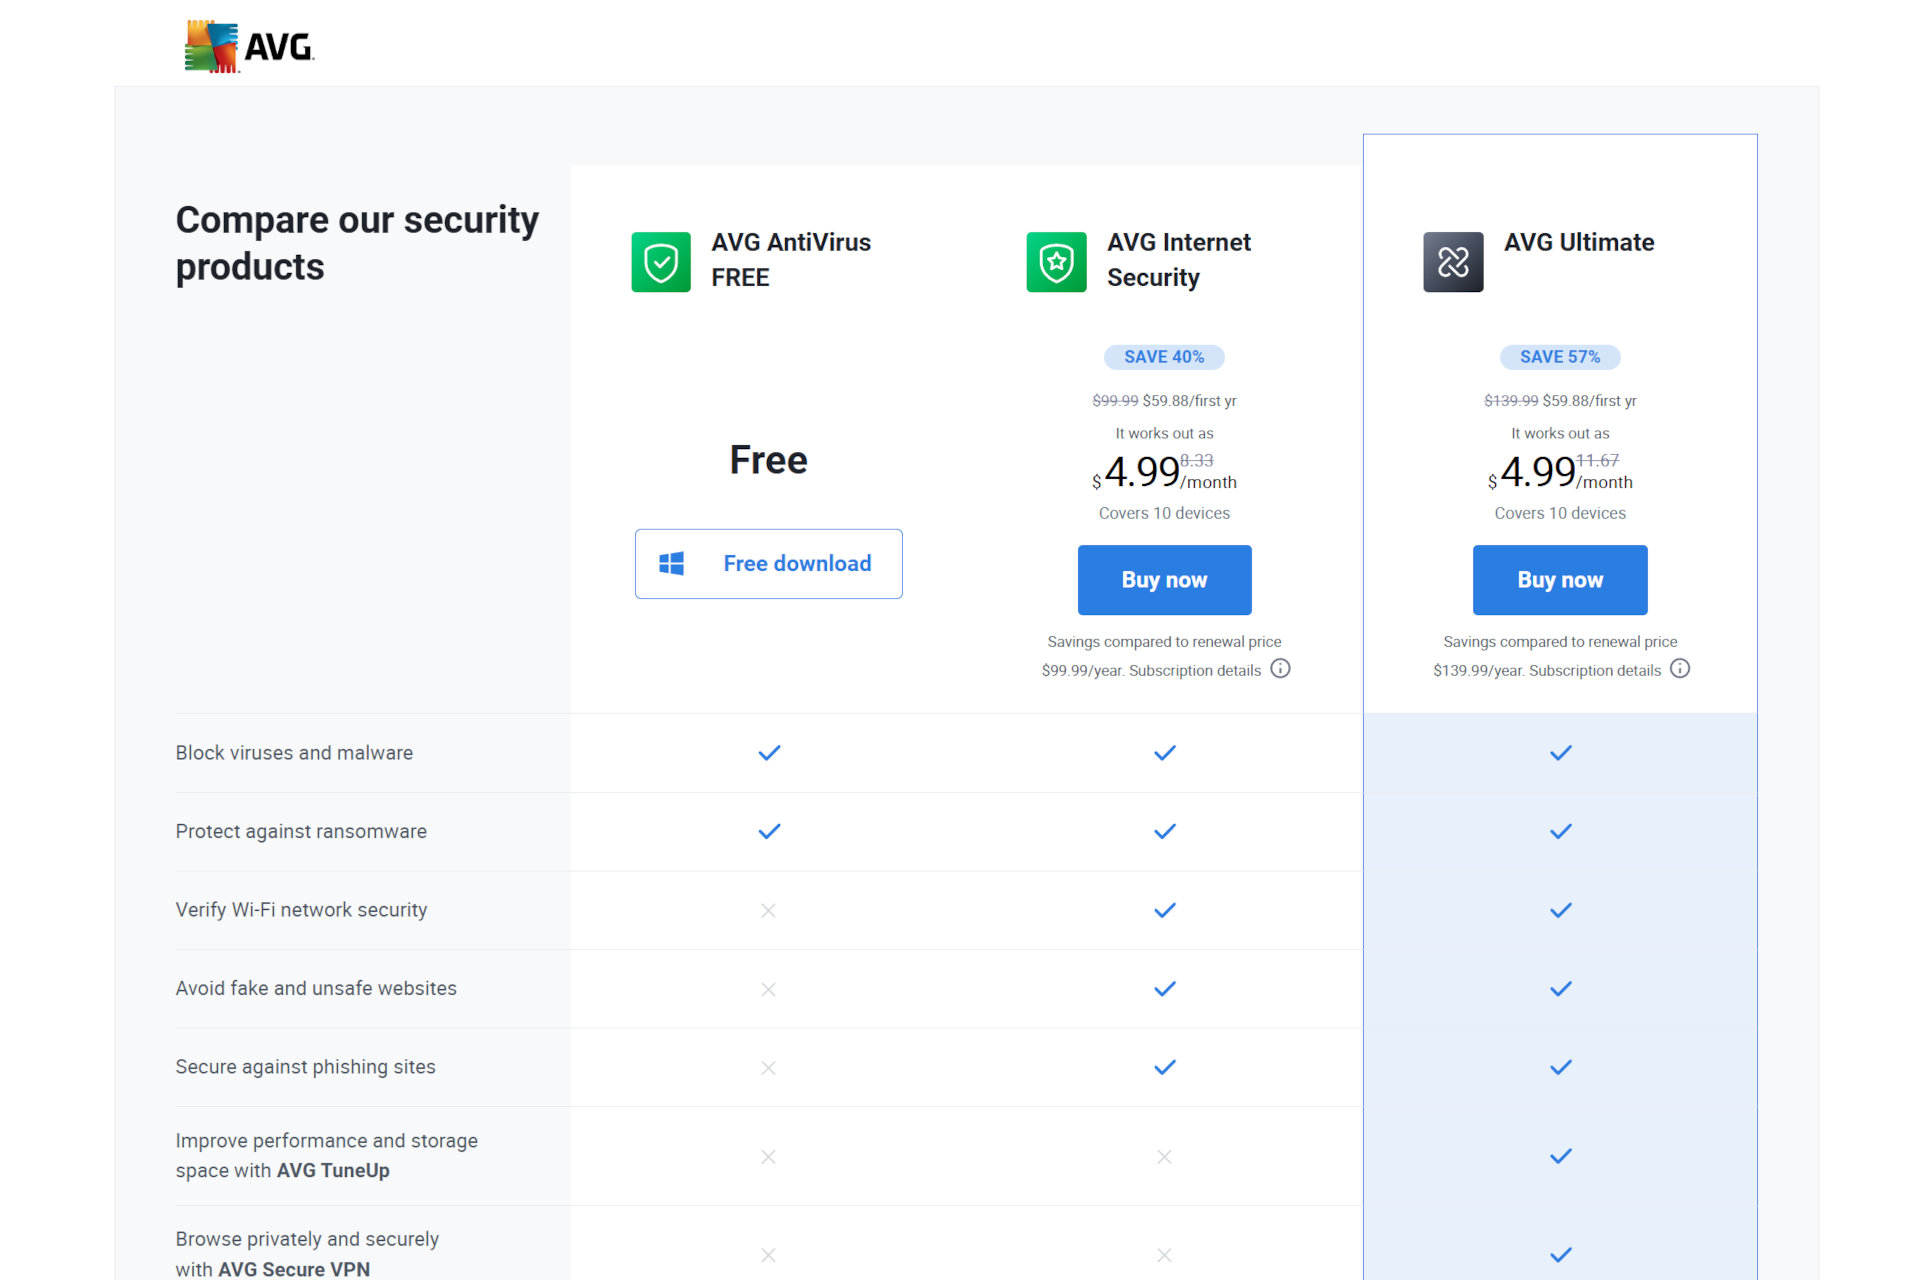Click the AVG AntiVirus FREE product title
Viewport: 1920px width, 1280px height.
pos(791,260)
